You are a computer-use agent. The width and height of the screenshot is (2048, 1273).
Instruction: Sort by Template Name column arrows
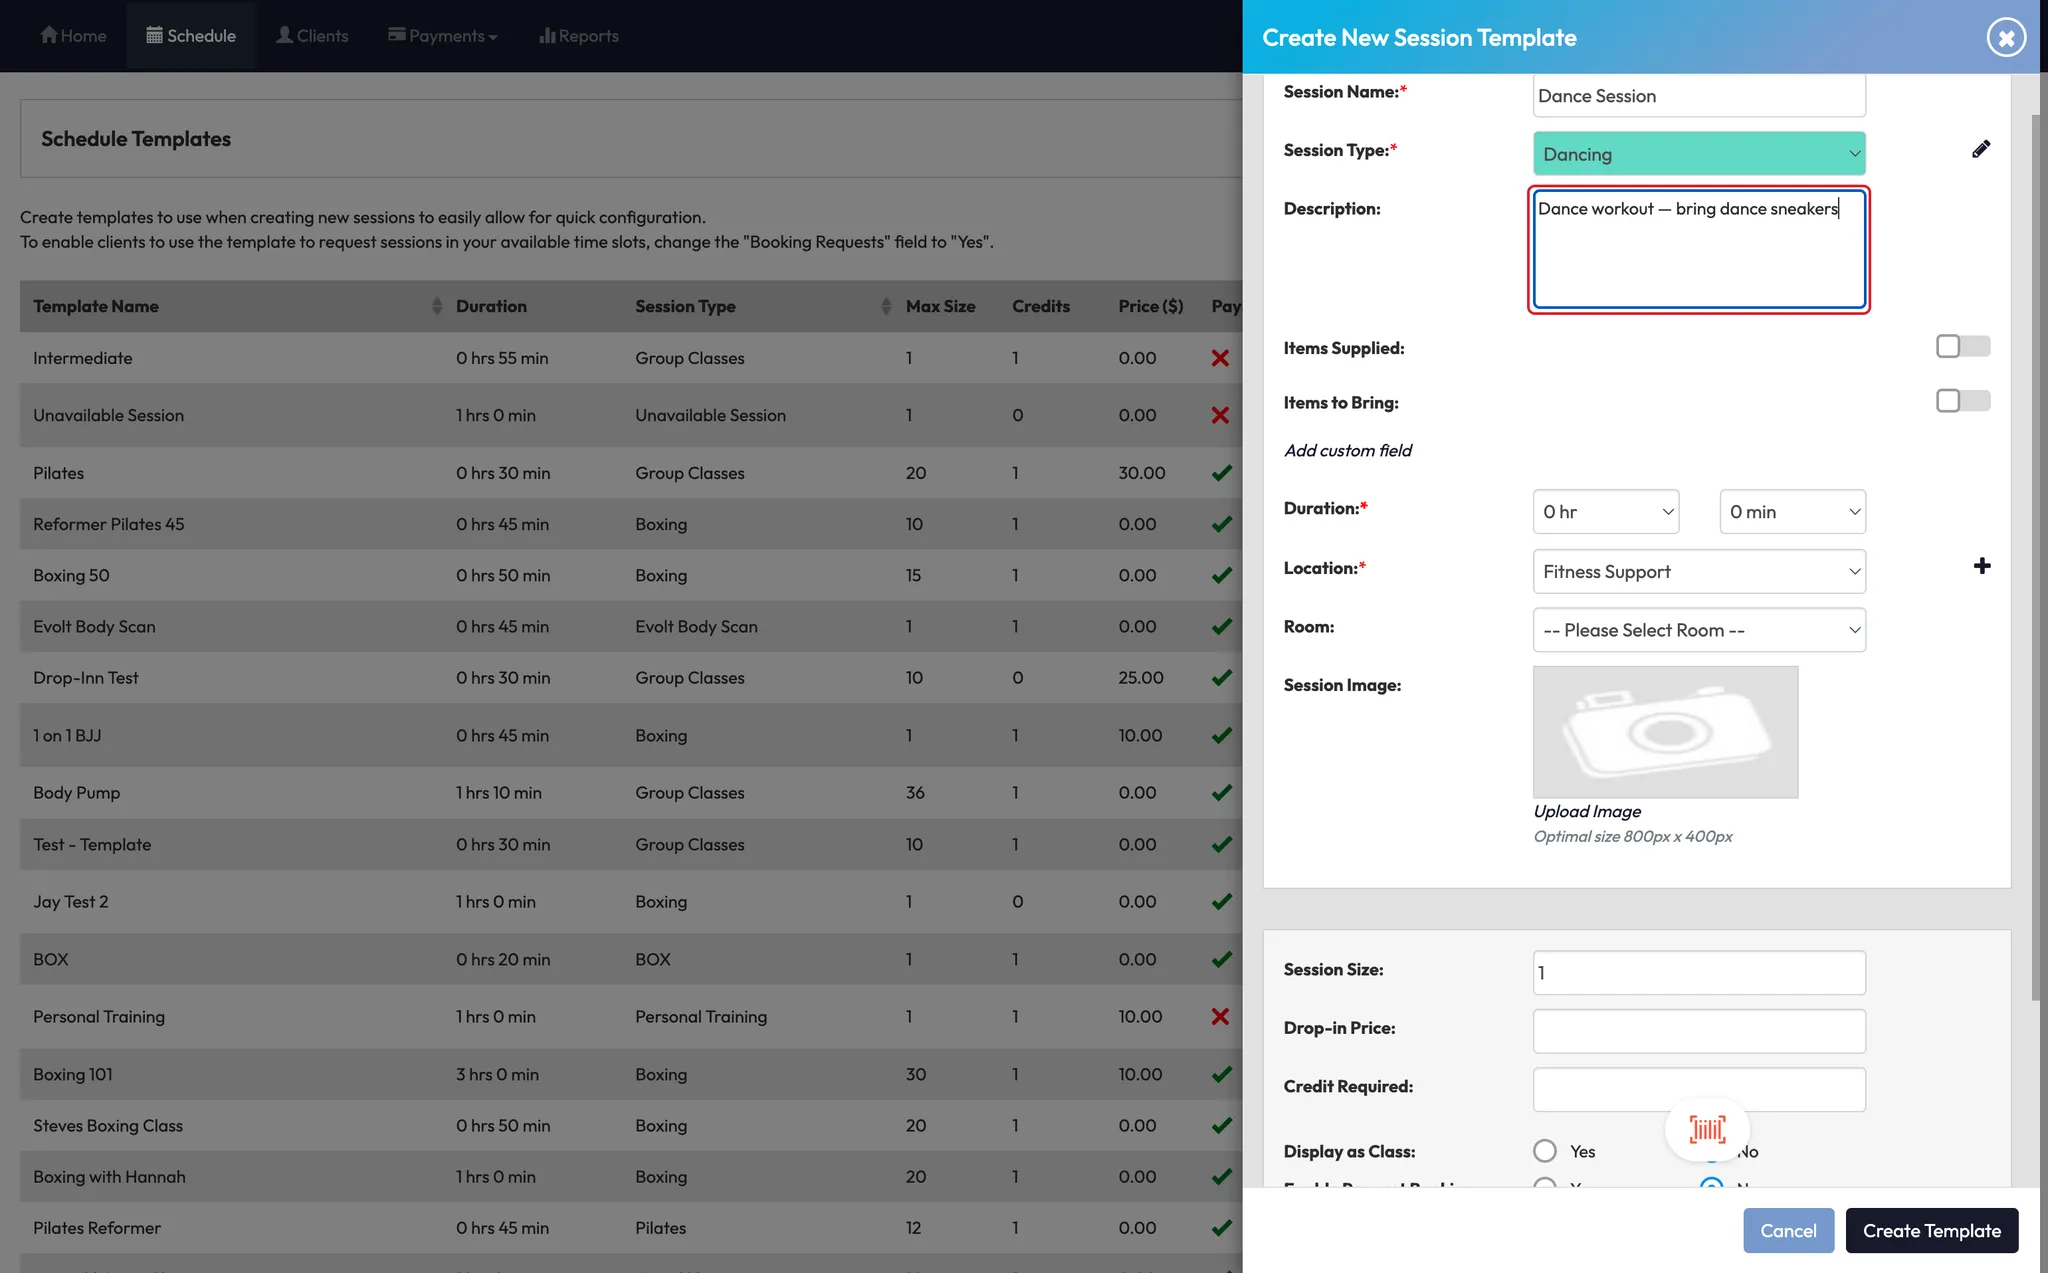pyautogui.click(x=436, y=306)
